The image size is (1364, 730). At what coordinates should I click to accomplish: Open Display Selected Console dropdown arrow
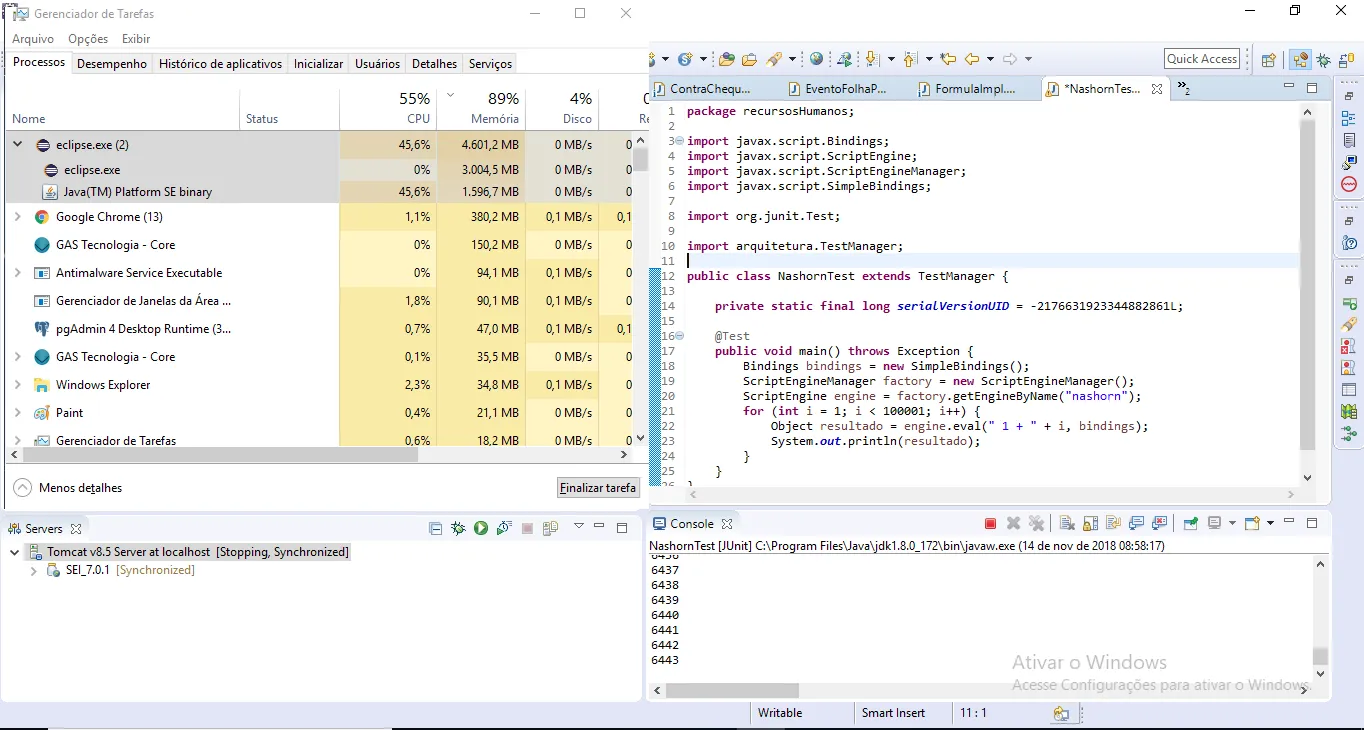click(1232, 523)
